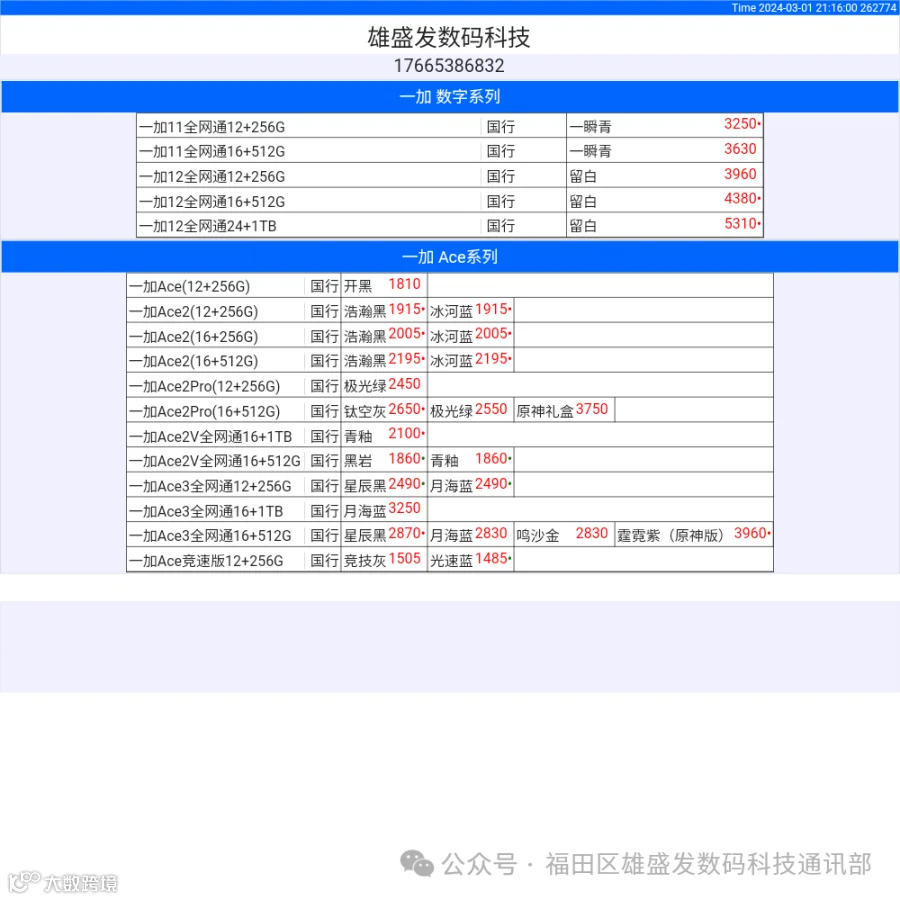This screenshot has width=900, height=900.
Task: Select row 一加Ace2V全网通16+512G
Action: tap(449, 460)
